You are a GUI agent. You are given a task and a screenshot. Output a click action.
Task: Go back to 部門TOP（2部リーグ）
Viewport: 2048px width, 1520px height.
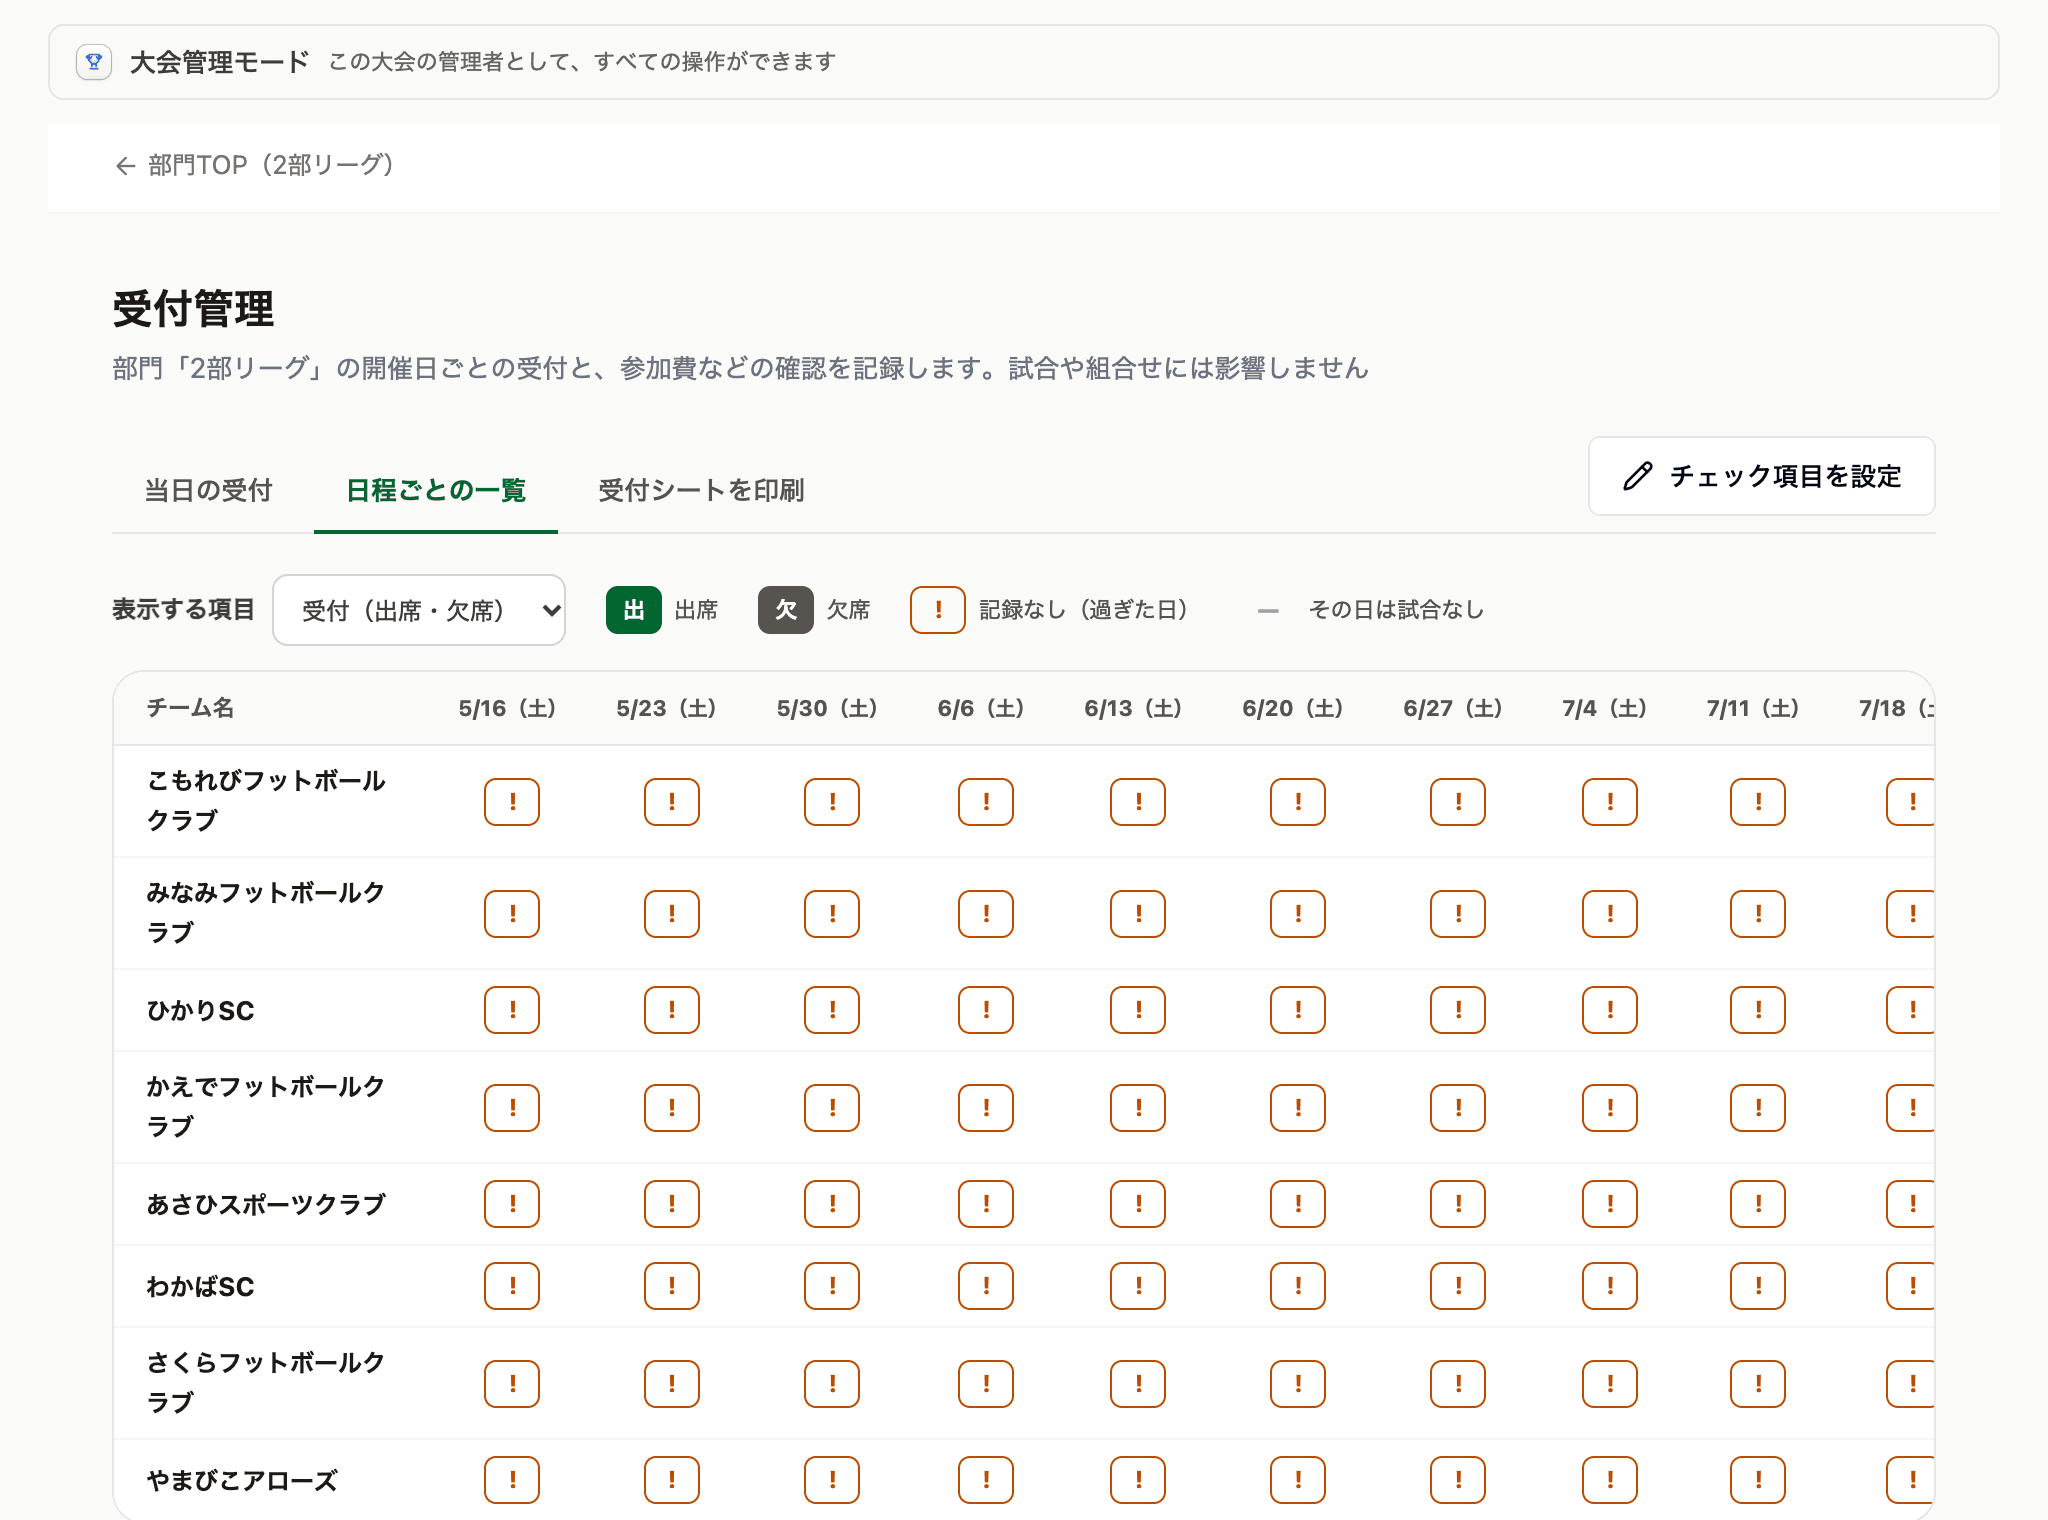[x=255, y=165]
